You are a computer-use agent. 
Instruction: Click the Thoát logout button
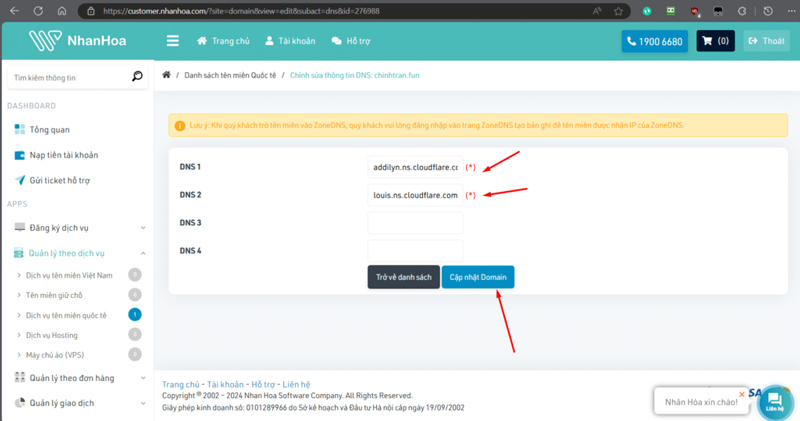[767, 42]
